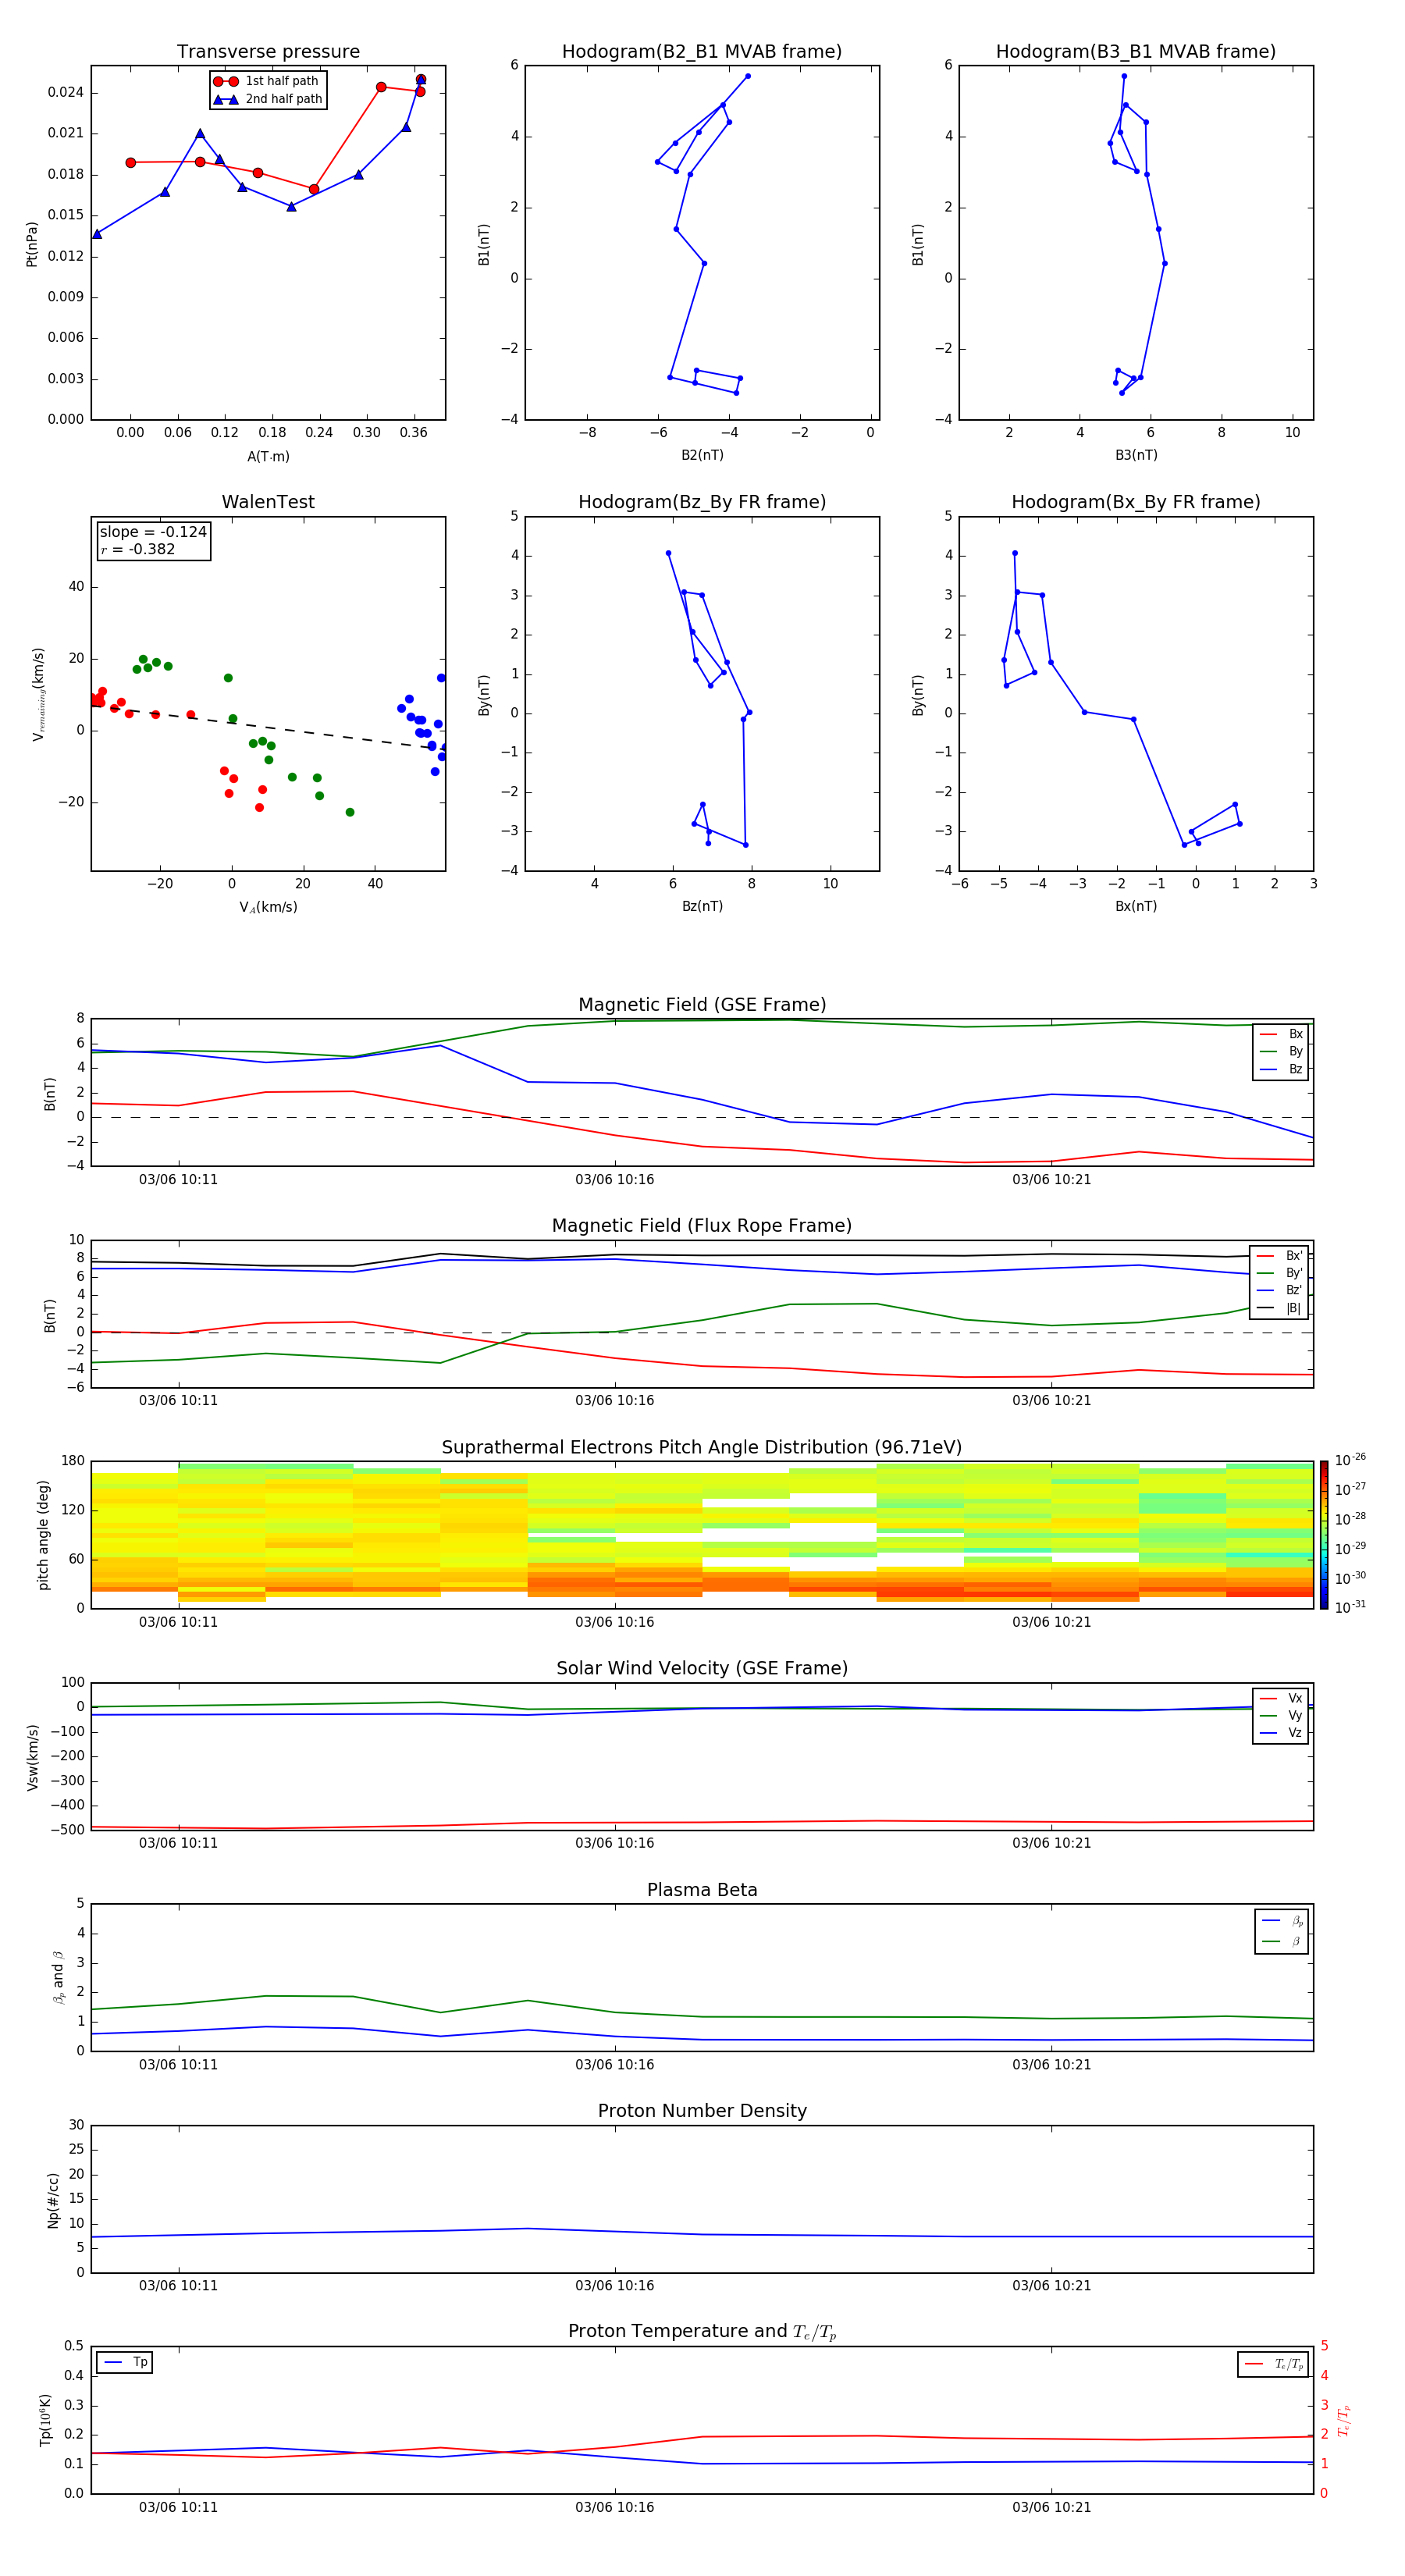This screenshot has width=1405, height=2576.
Task: Click the Hodogram(B2_B1 MVAB frame) title
Action: click(x=702, y=52)
